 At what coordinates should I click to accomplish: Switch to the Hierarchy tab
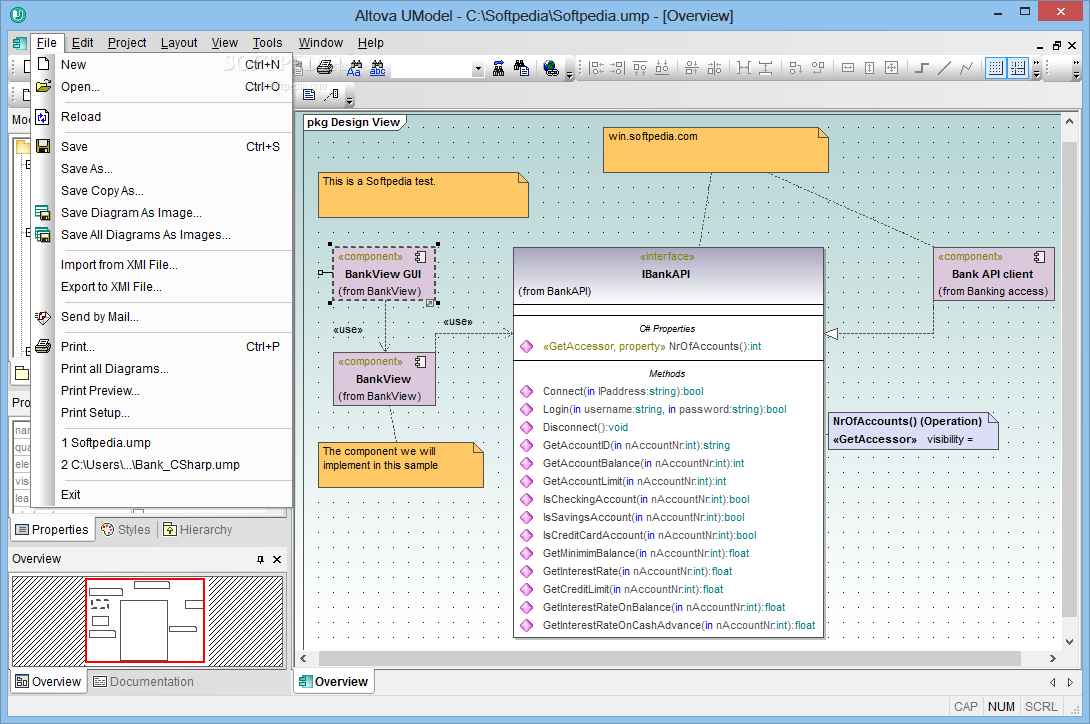[198, 529]
